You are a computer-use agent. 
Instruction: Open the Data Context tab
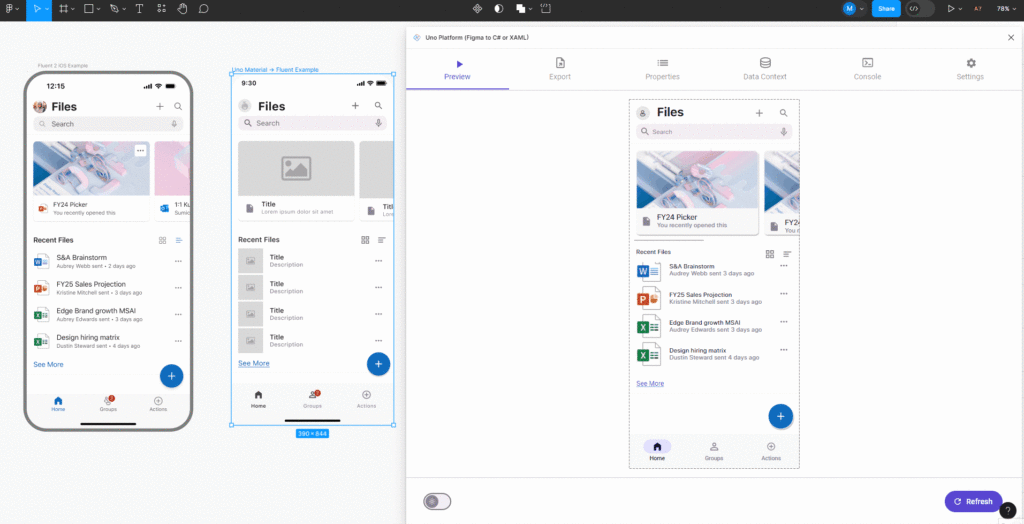(x=765, y=68)
